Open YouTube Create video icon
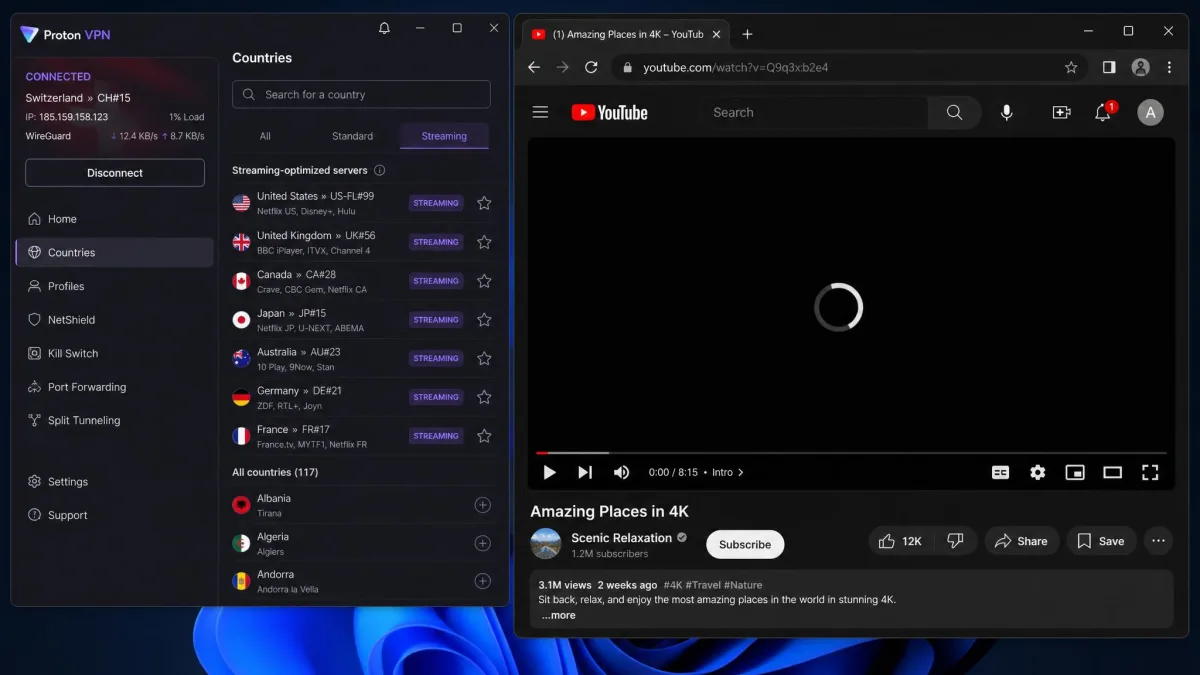This screenshot has height=675, width=1200. pyautogui.click(x=1062, y=113)
